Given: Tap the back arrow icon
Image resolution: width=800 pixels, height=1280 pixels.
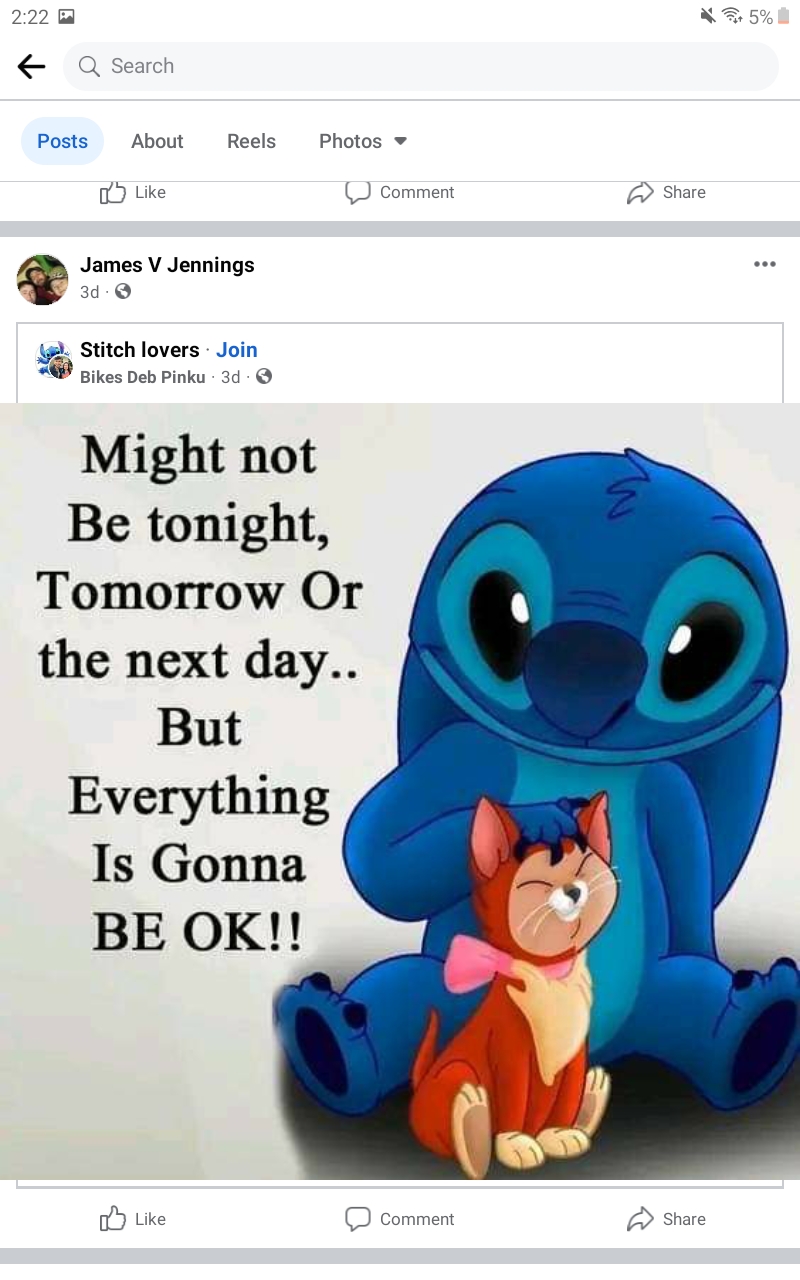Looking at the screenshot, I should click(32, 67).
